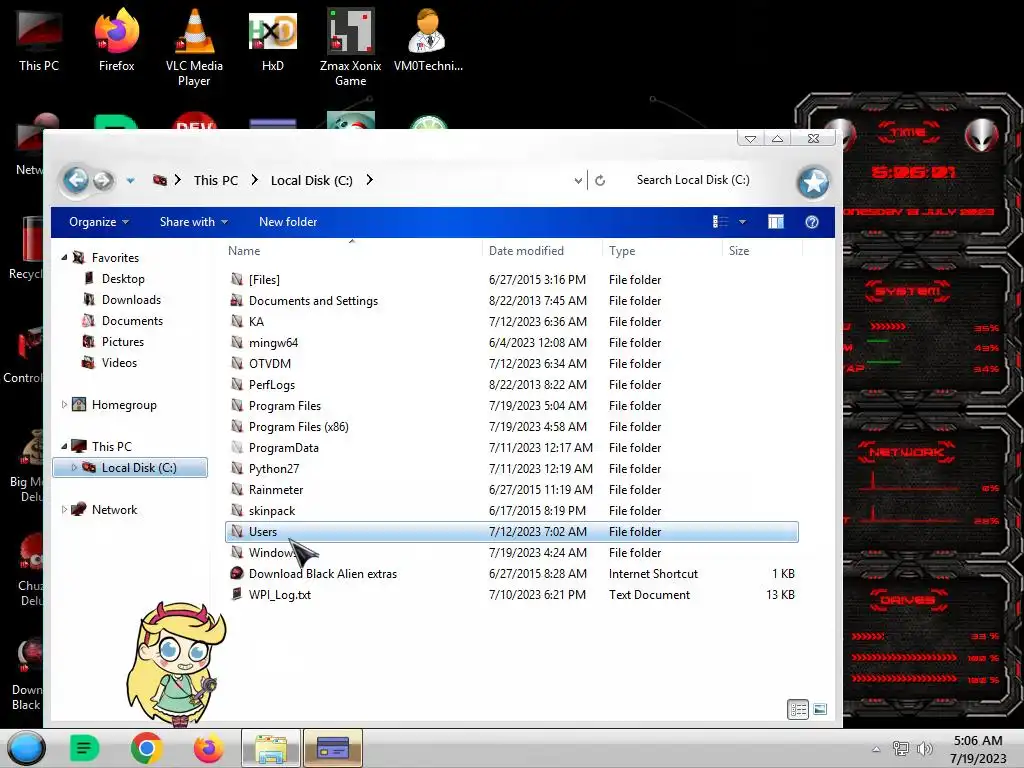Select the Documents and Settings folder icon
This screenshot has height=768, width=1024.
(x=237, y=300)
